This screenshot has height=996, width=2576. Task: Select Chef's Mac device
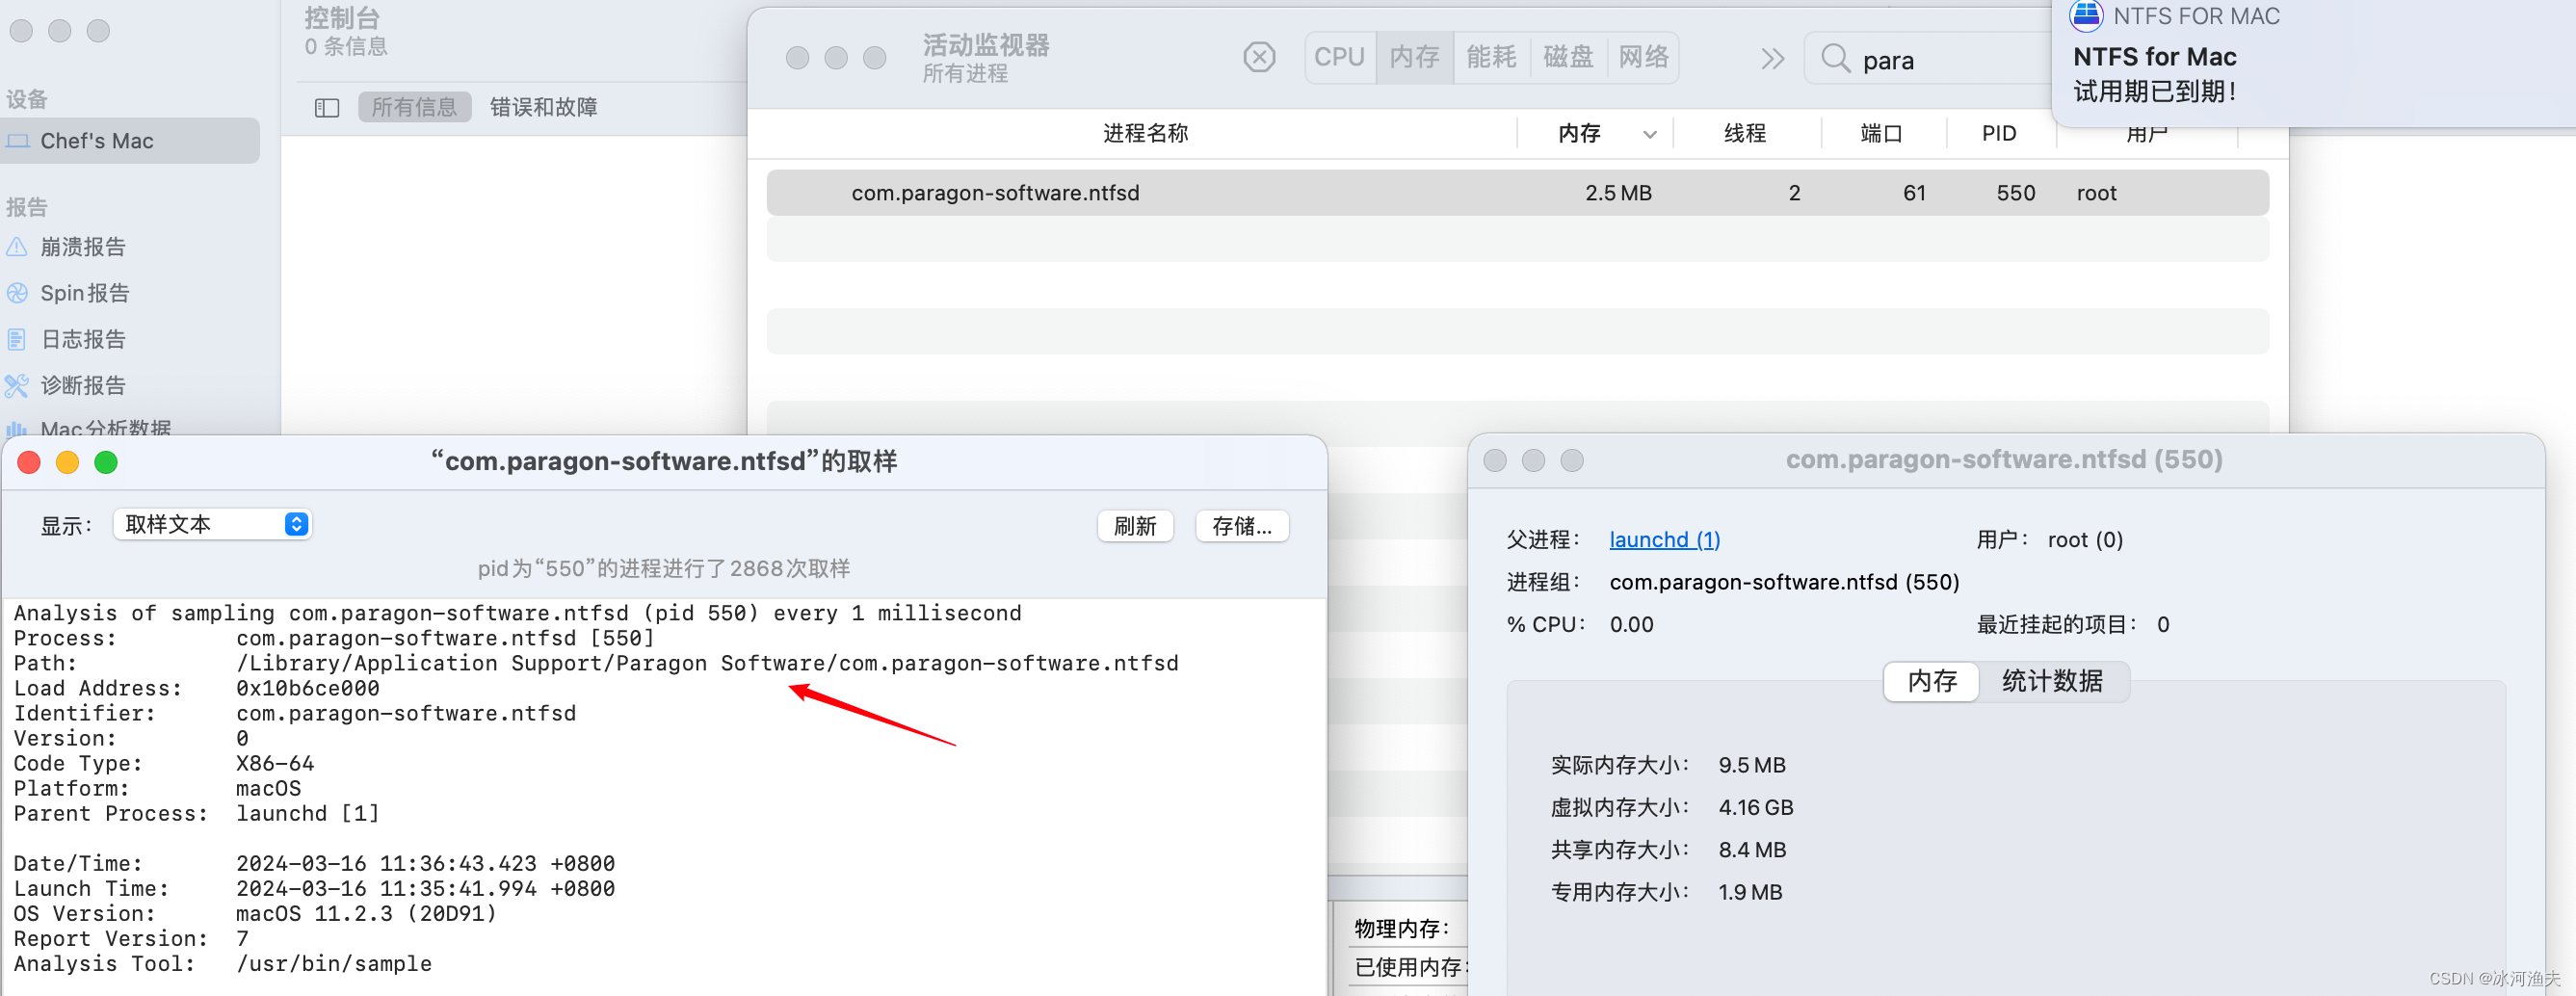[96, 141]
